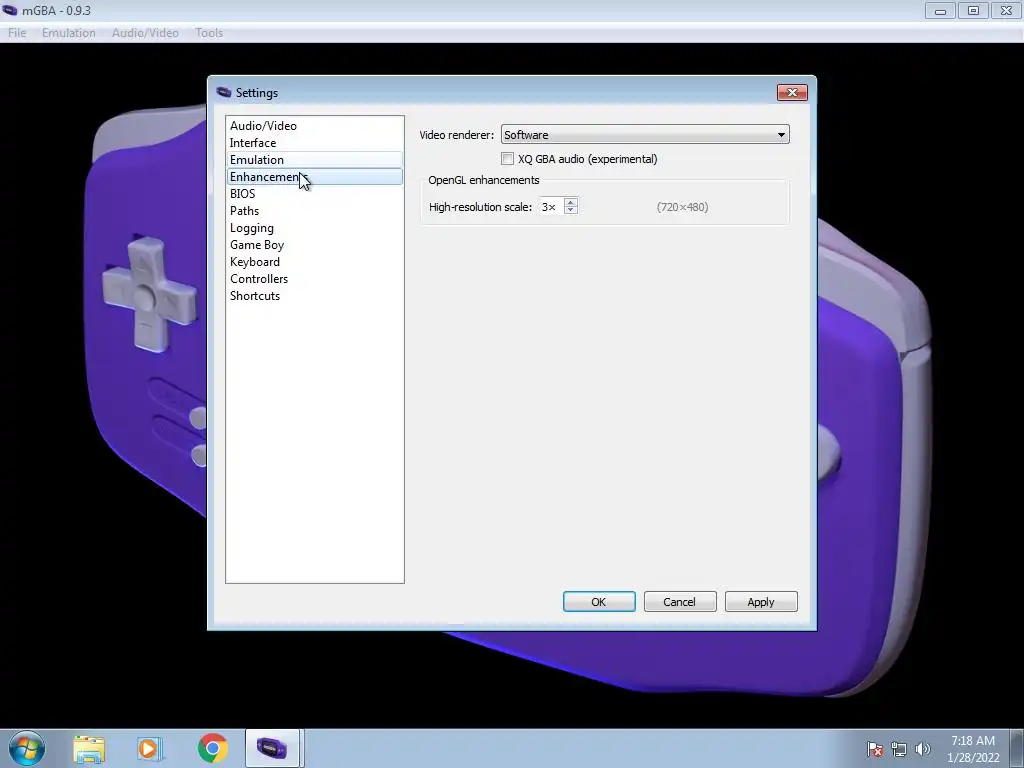
Task: Click the High-resolution scale 3× field
Action: click(x=551, y=206)
